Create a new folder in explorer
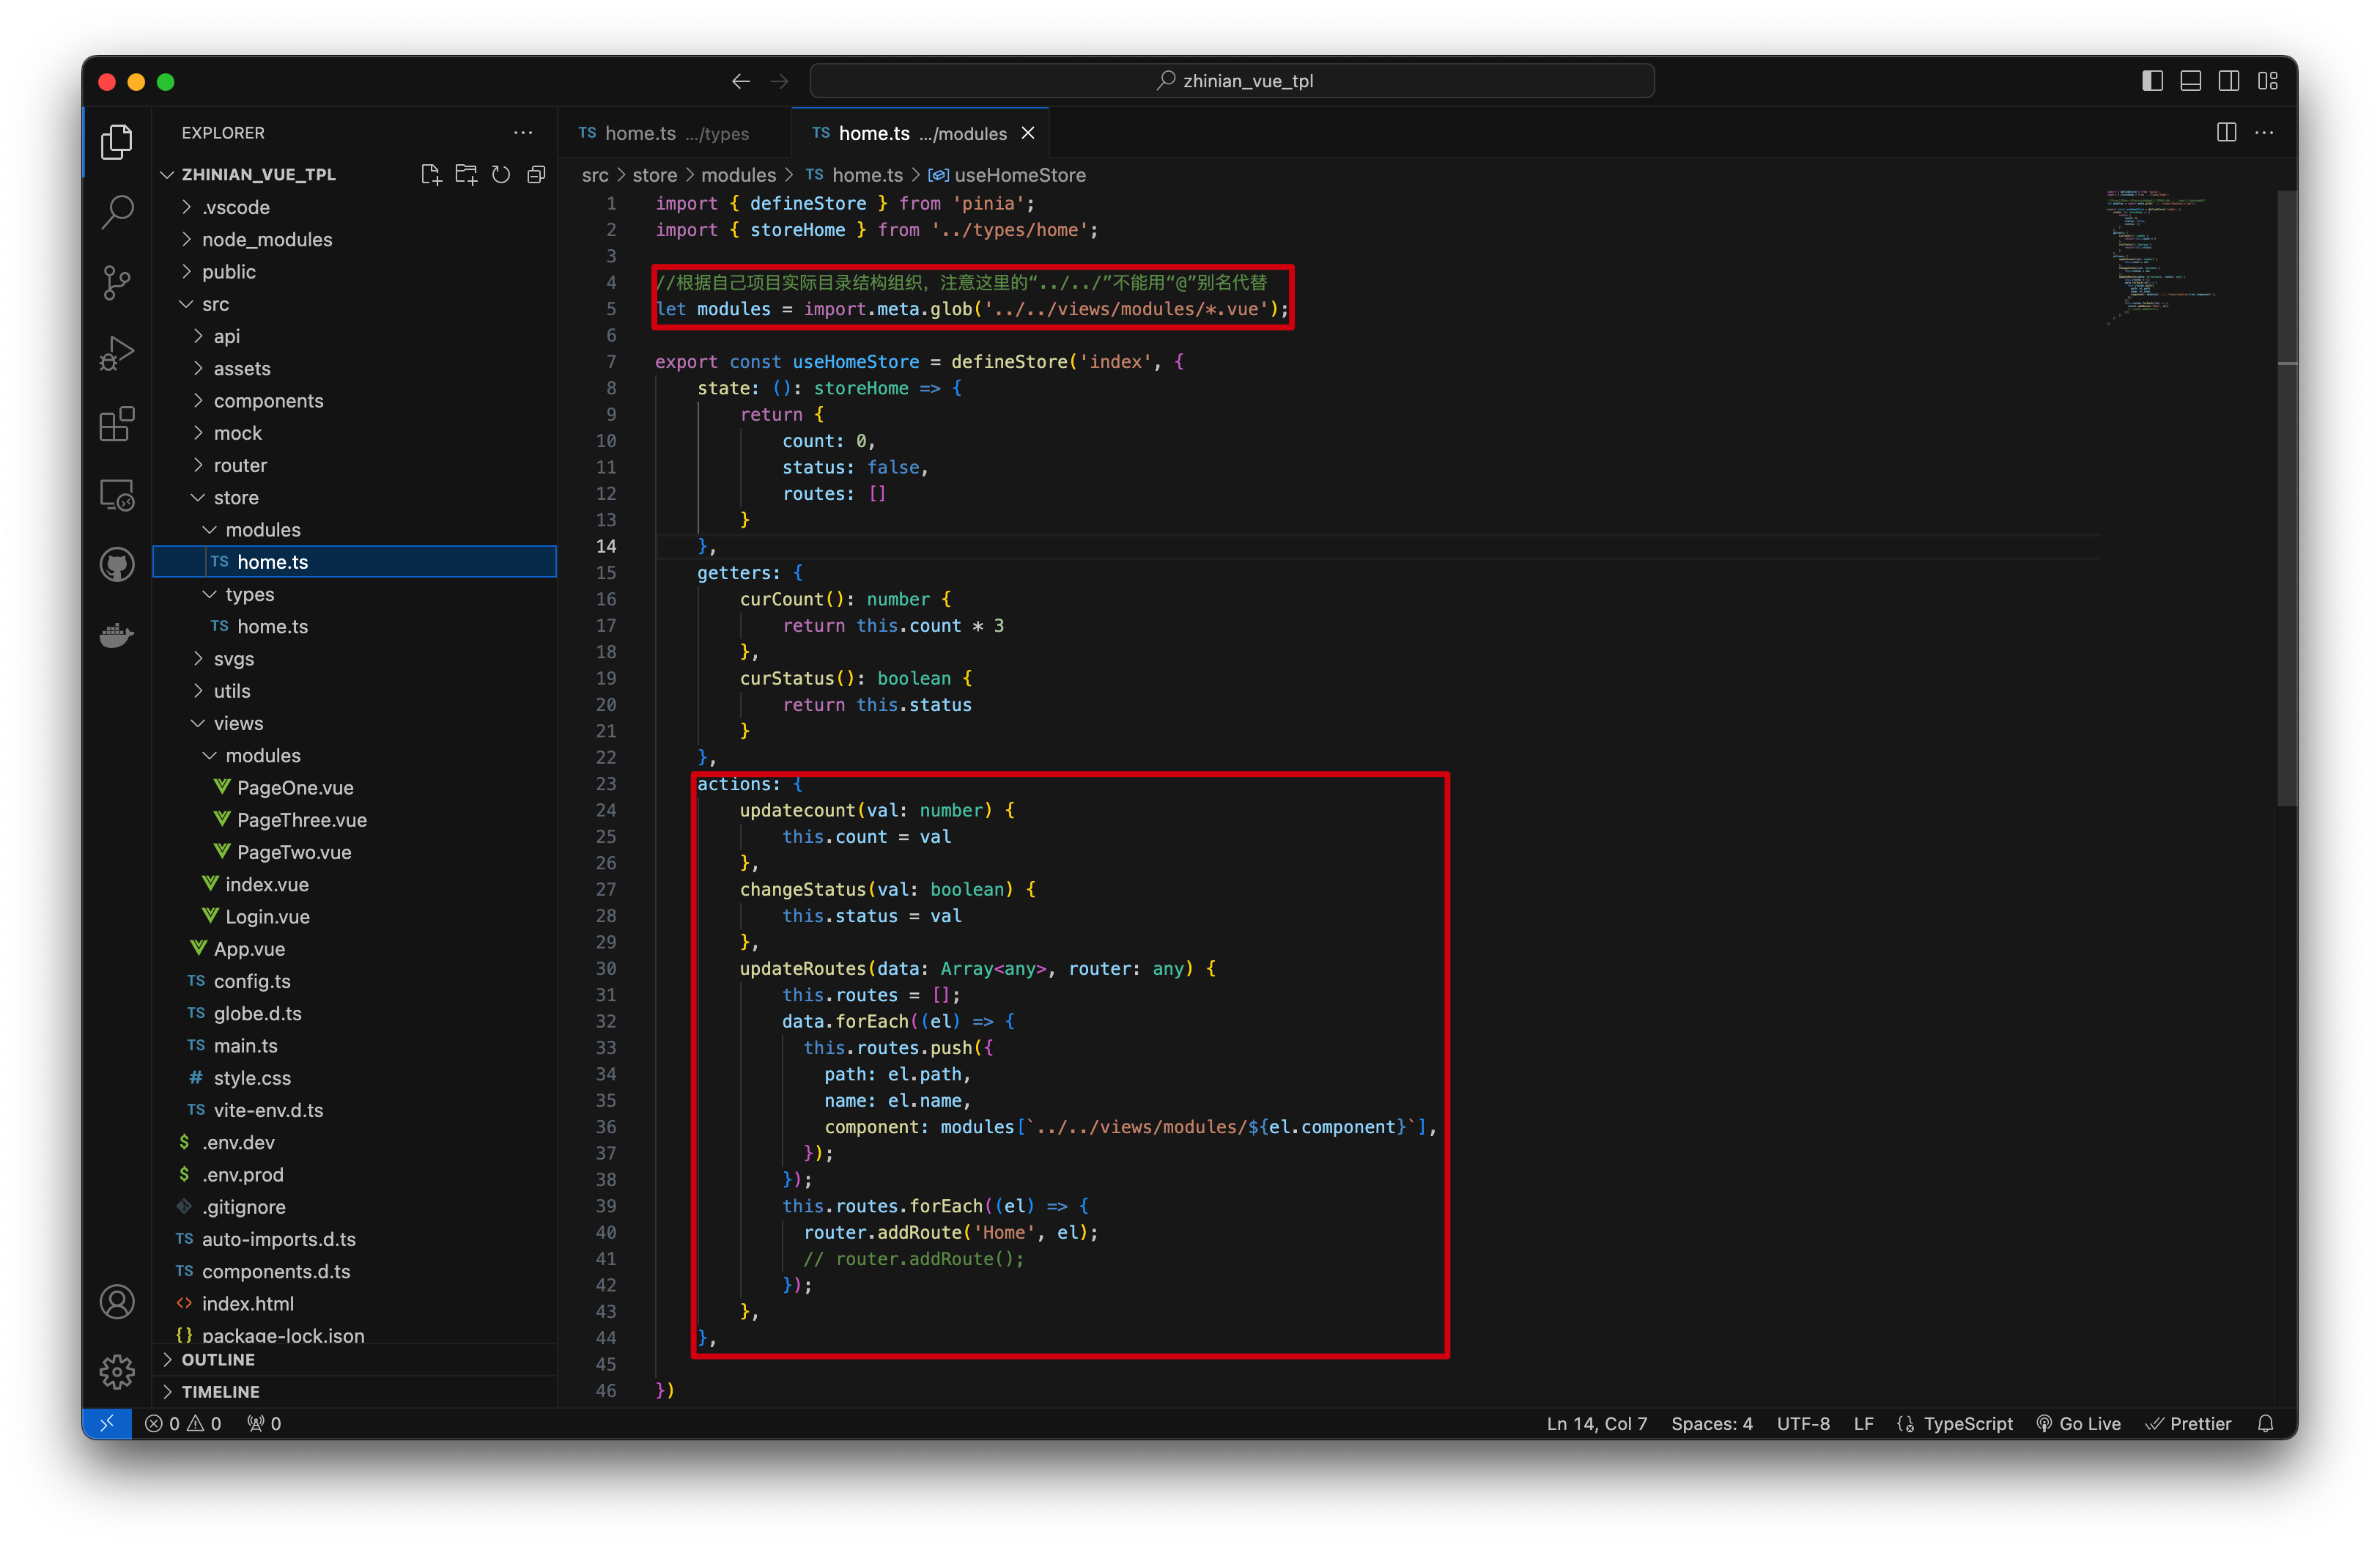 [x=466, y=174]
